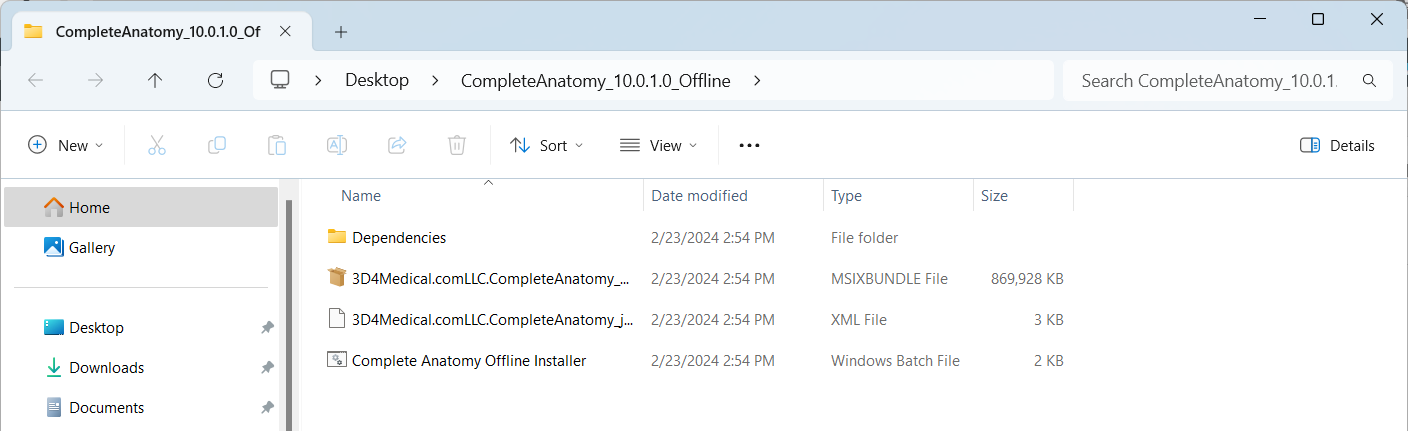Minimize the File Explorer window

pos(1258,19)
